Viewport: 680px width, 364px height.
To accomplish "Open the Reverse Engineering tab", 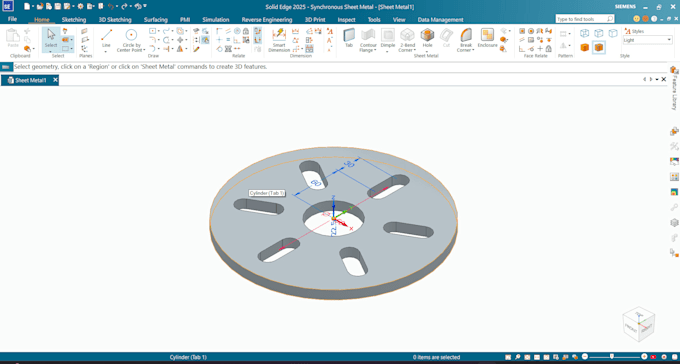I will pos(267,20).
